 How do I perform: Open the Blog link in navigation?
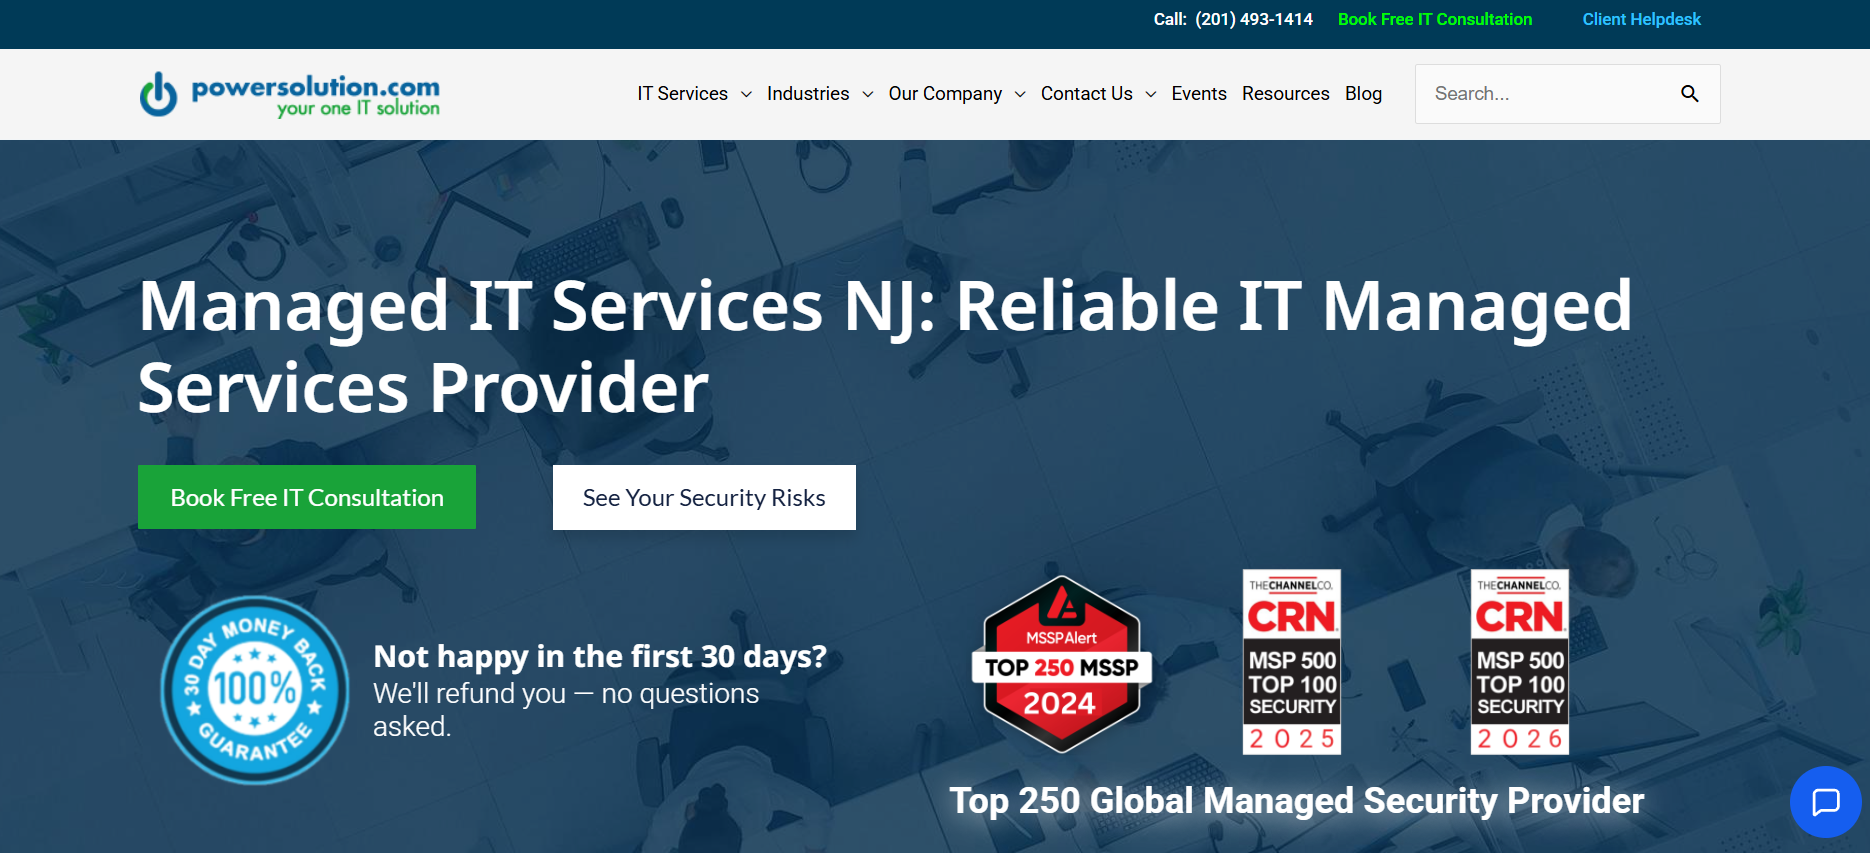(1363, 93)
